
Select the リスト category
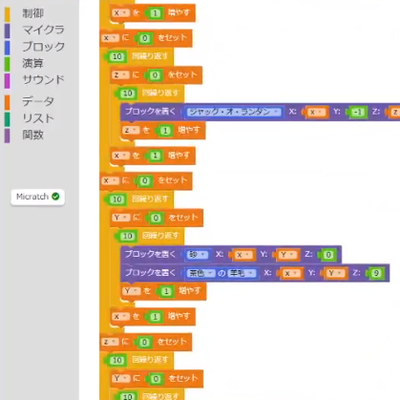pyautogui.click(x=38, y=118)
